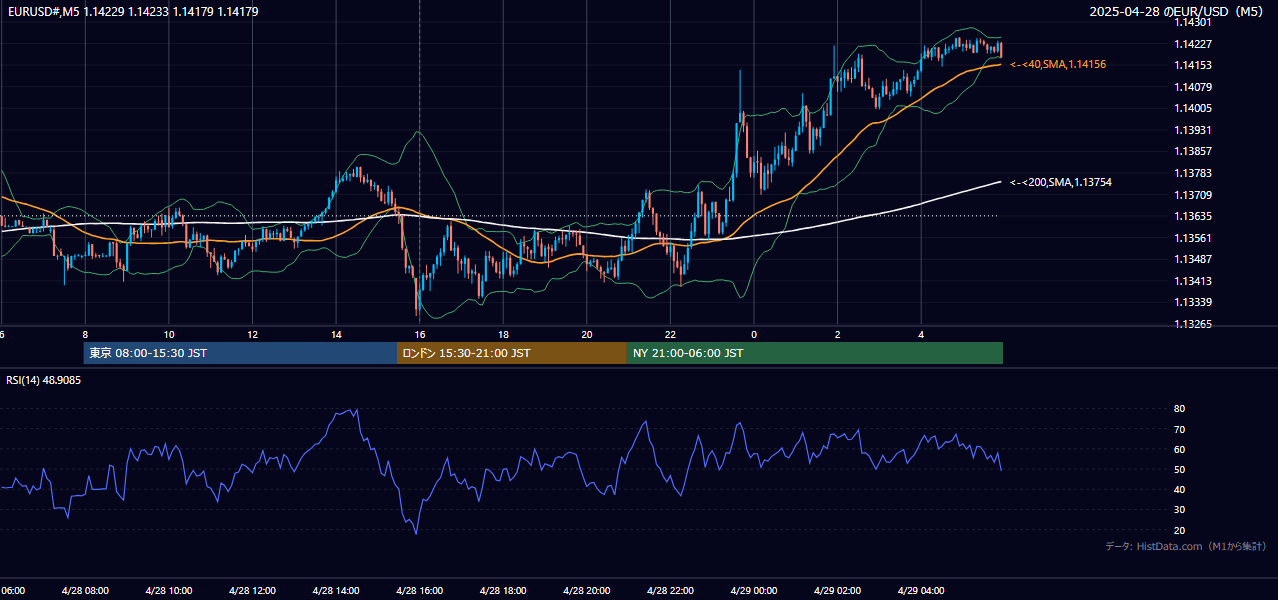Click RSI level 70 on scale

click(x=1179, y=429)
